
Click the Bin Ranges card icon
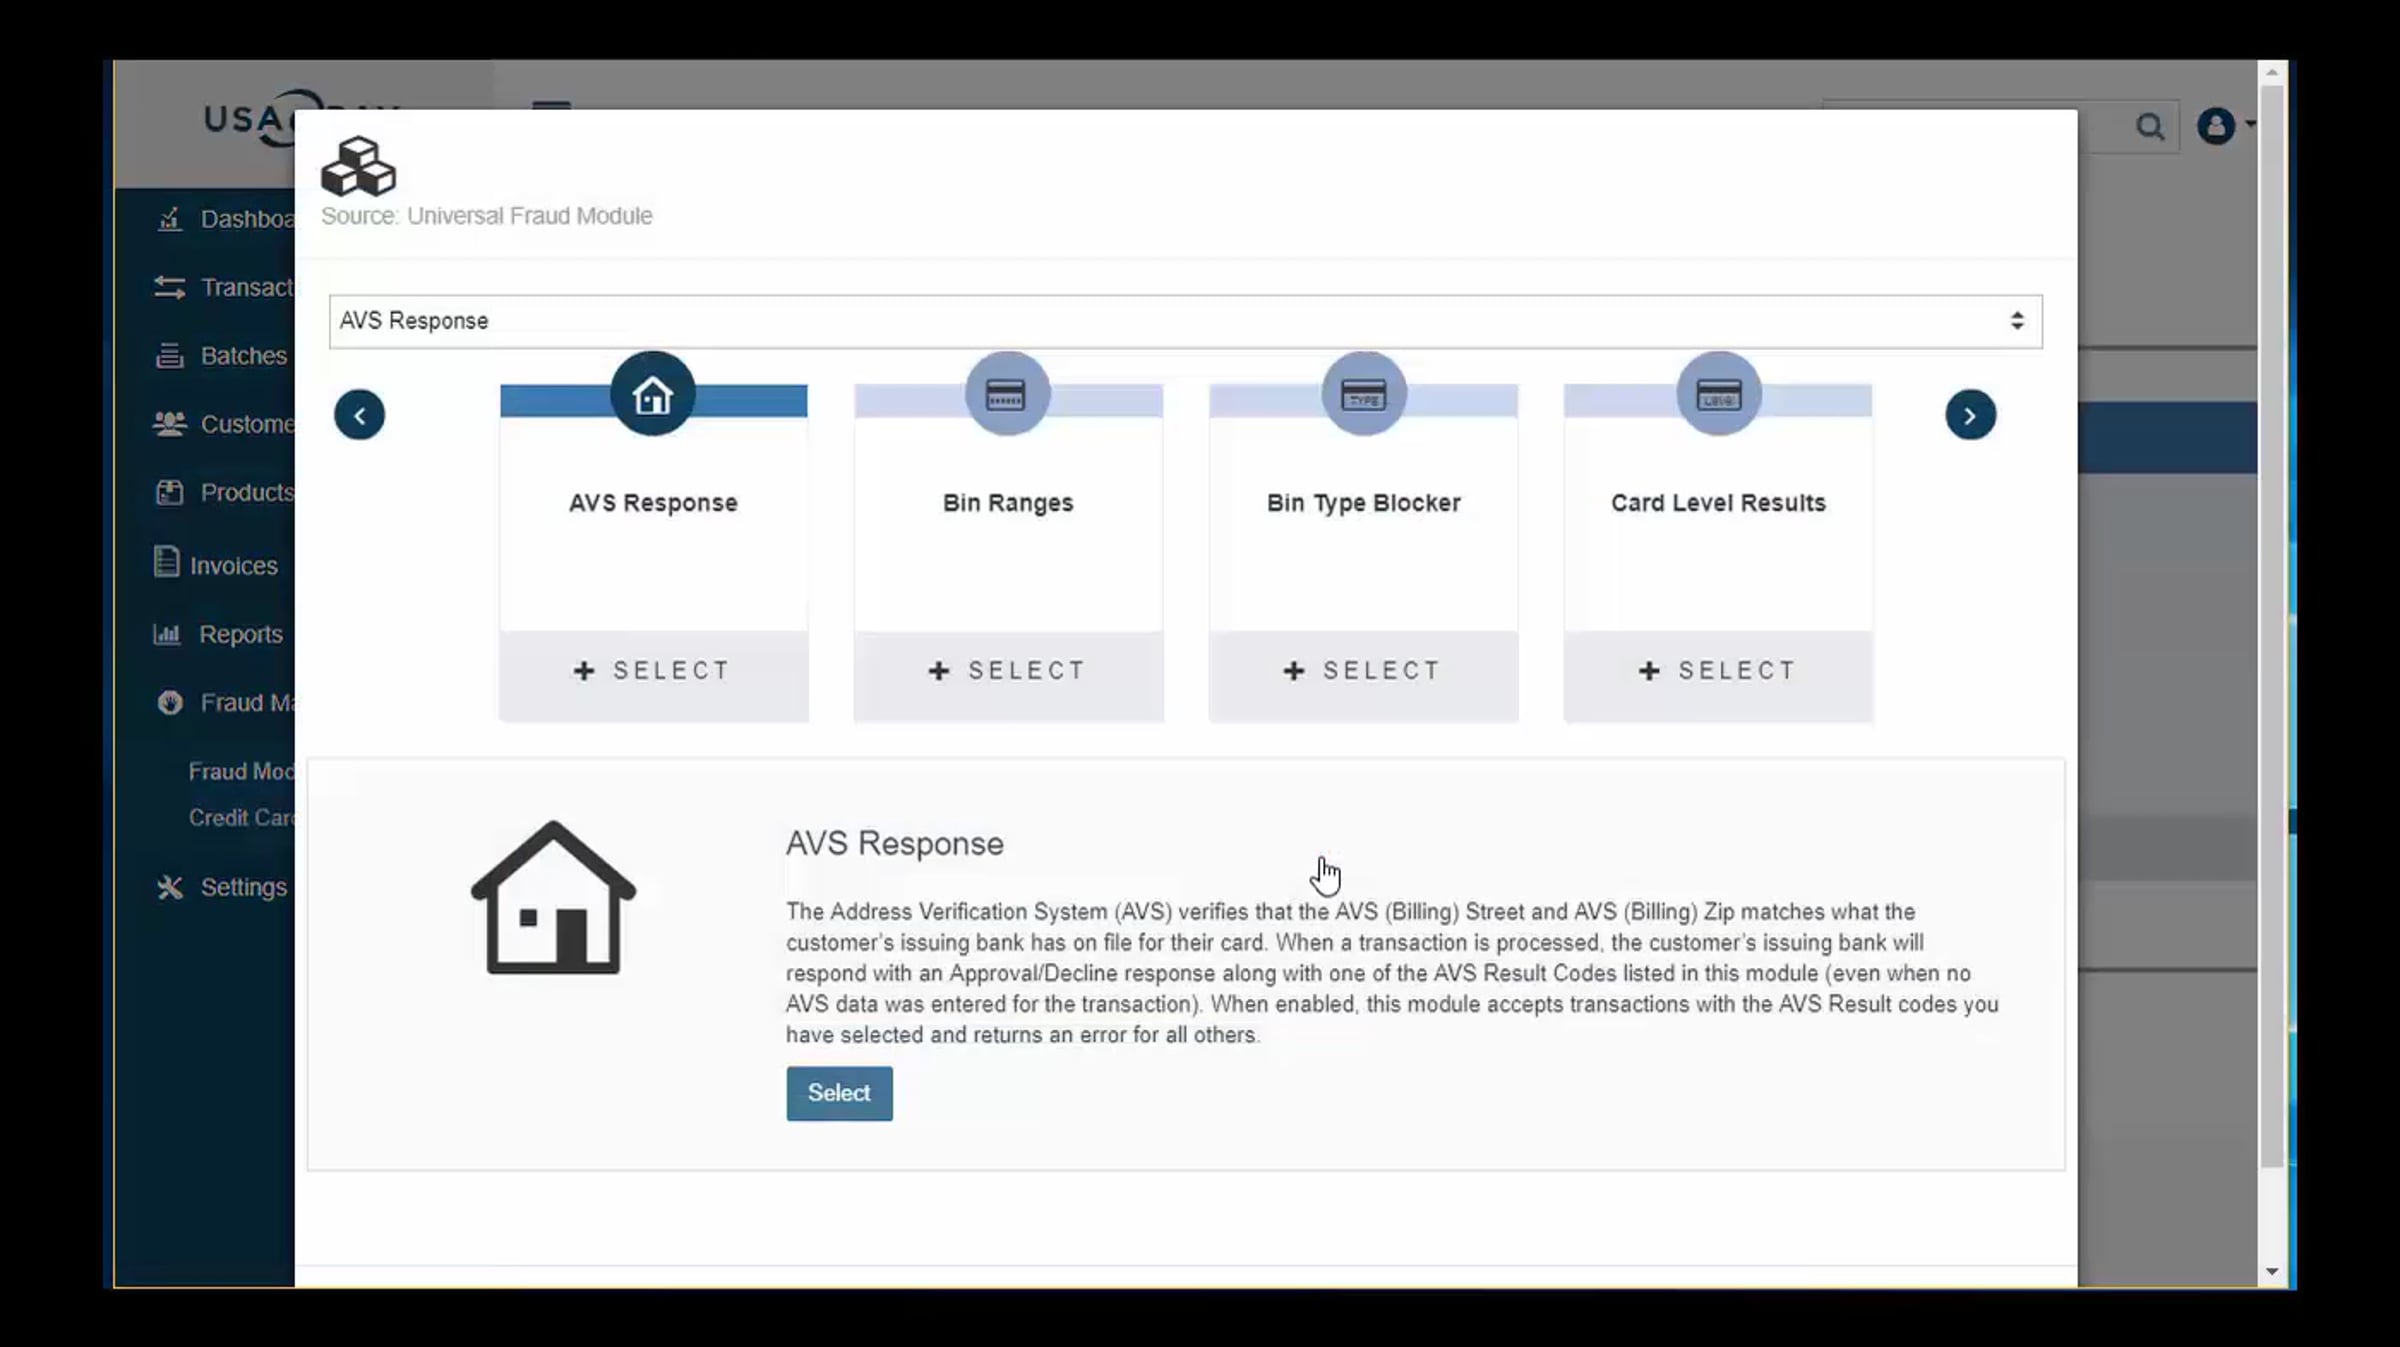point(1007,394)
